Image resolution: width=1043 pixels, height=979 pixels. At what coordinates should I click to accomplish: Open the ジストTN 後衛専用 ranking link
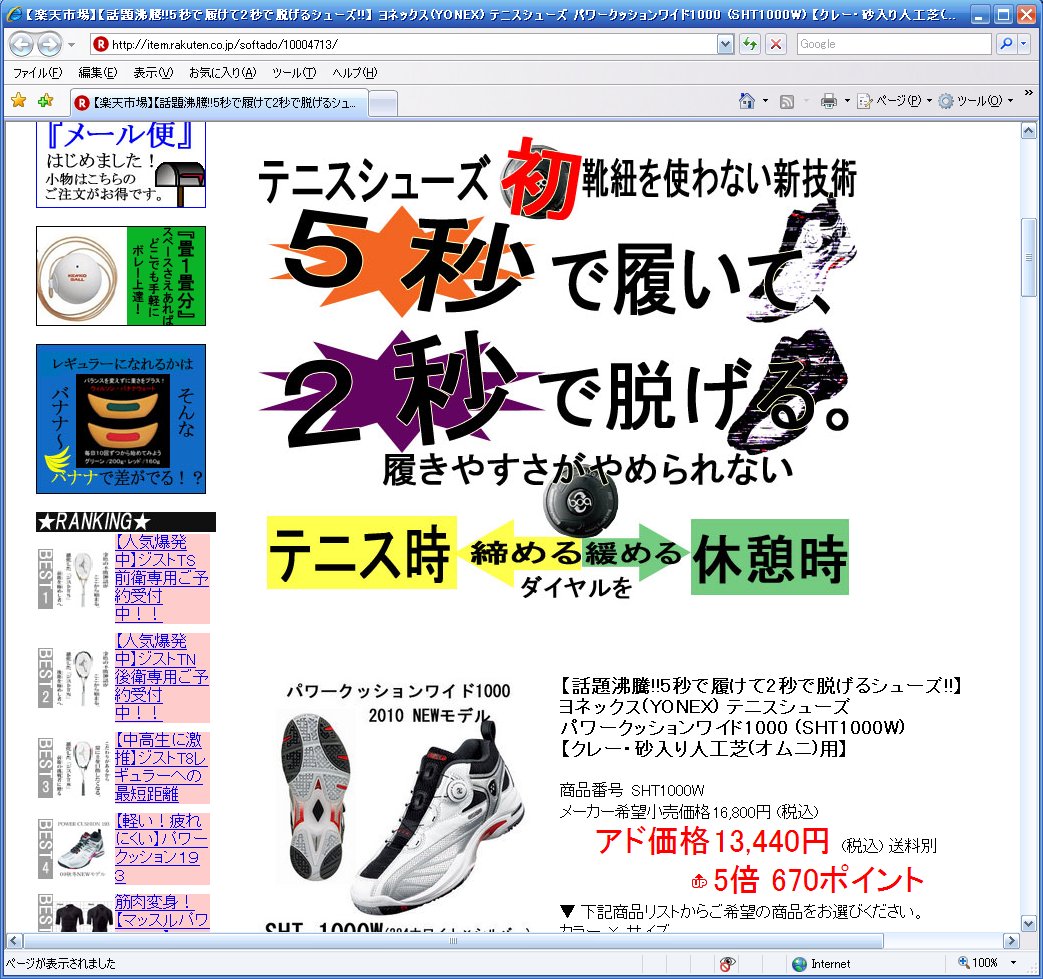pyautogui.click(x=162, y=677)
